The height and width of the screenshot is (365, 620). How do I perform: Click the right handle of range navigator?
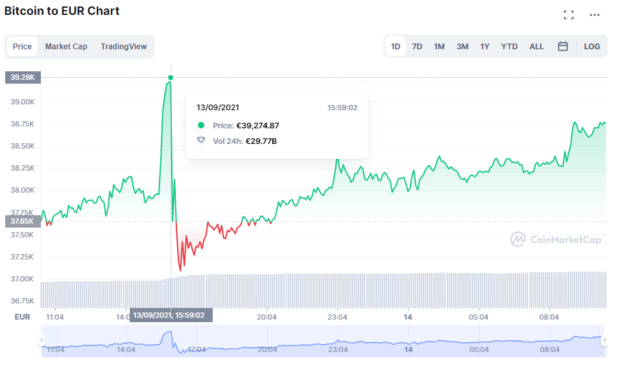[x=604, y=340]
